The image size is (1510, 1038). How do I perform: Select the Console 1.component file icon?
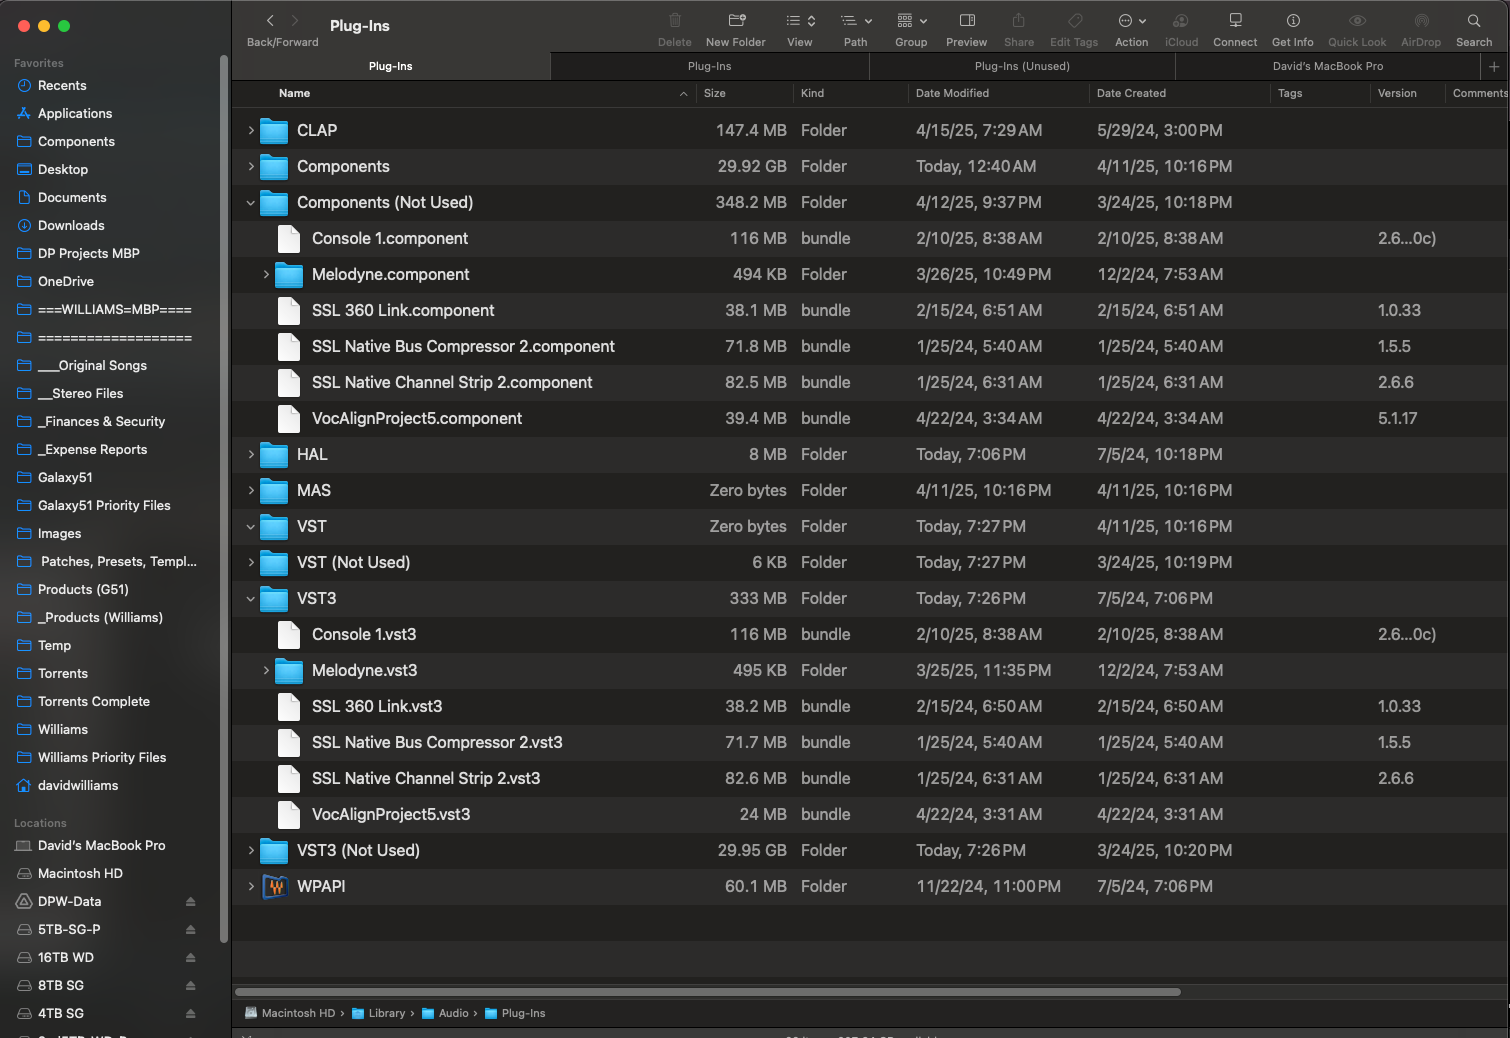[x=289, y=238]
